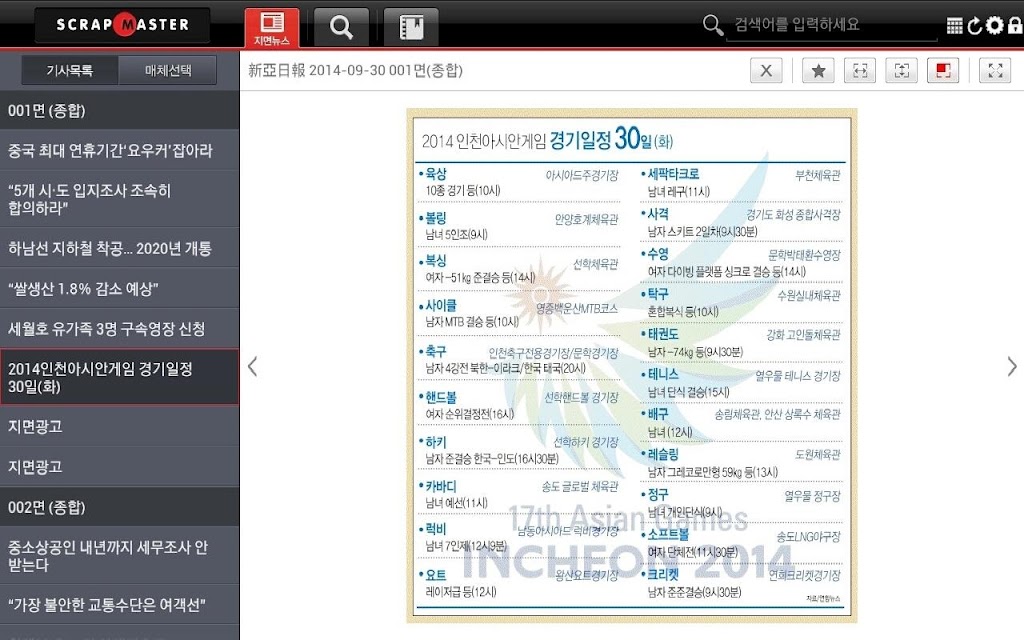Screen dimensions: 1024x640
Task: Select the 002면 (종합) section header
Action: point(120,507)
